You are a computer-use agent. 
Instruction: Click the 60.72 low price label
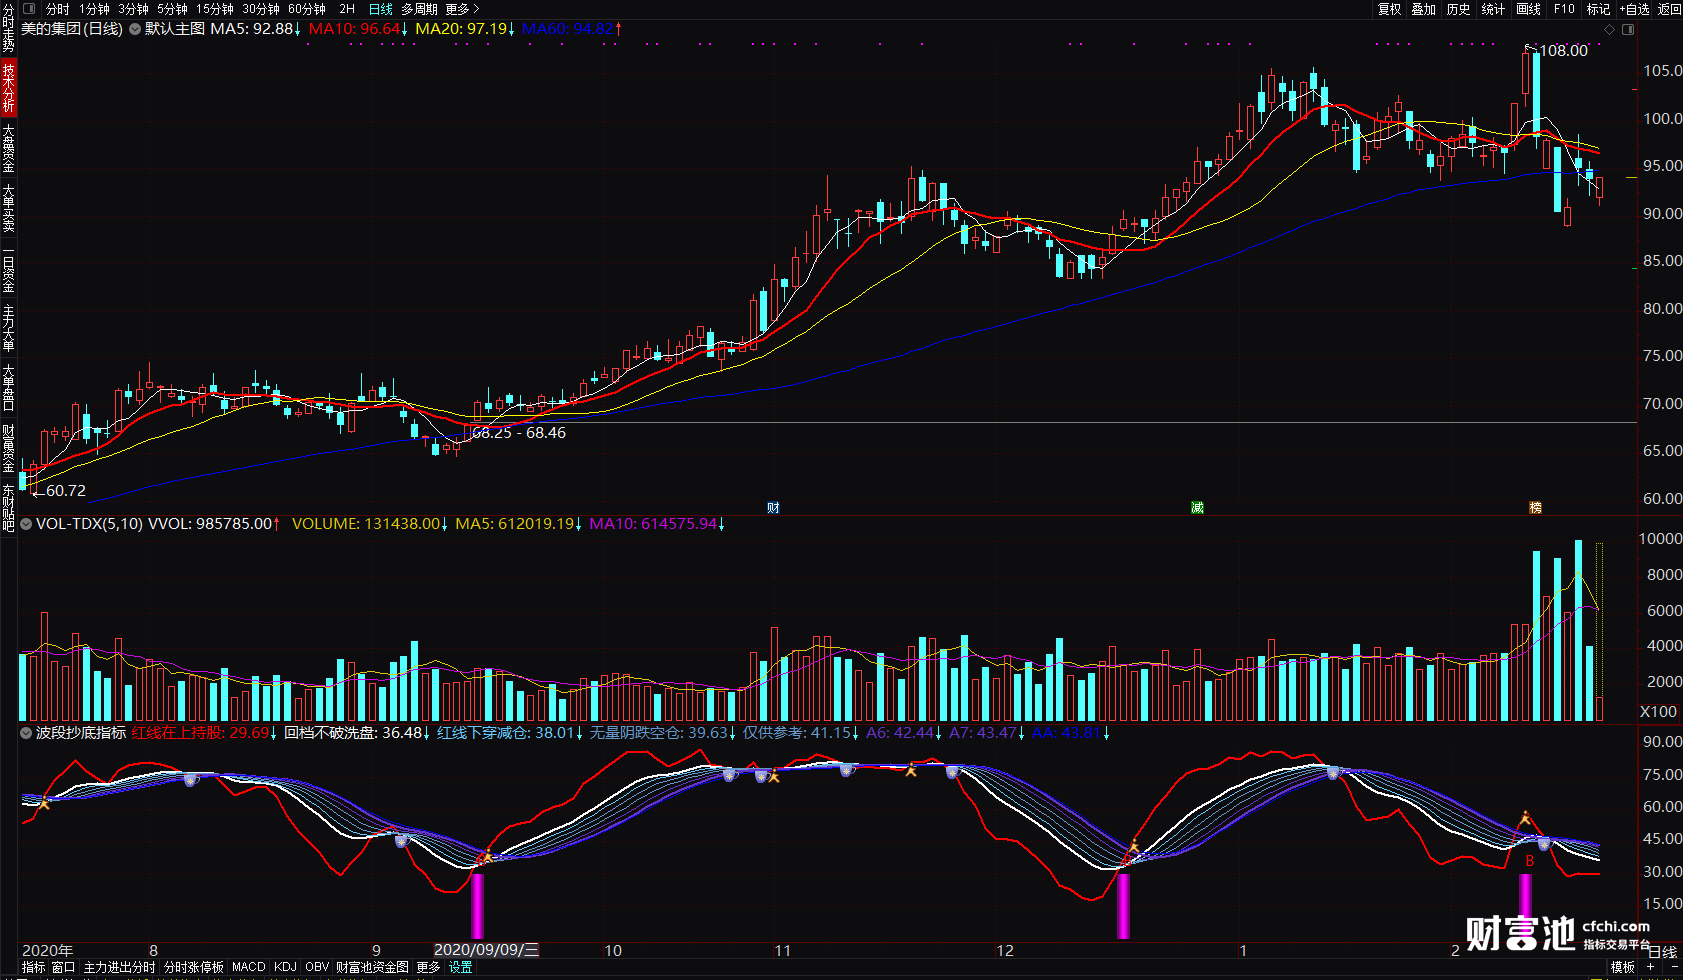[x=66, y=491]
